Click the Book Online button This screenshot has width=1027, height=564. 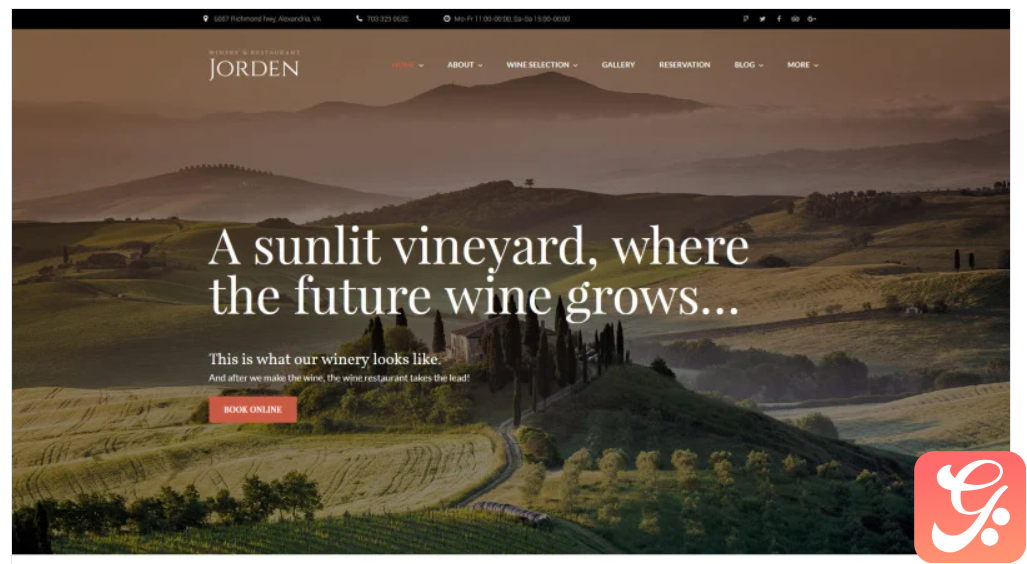(253, 409)
